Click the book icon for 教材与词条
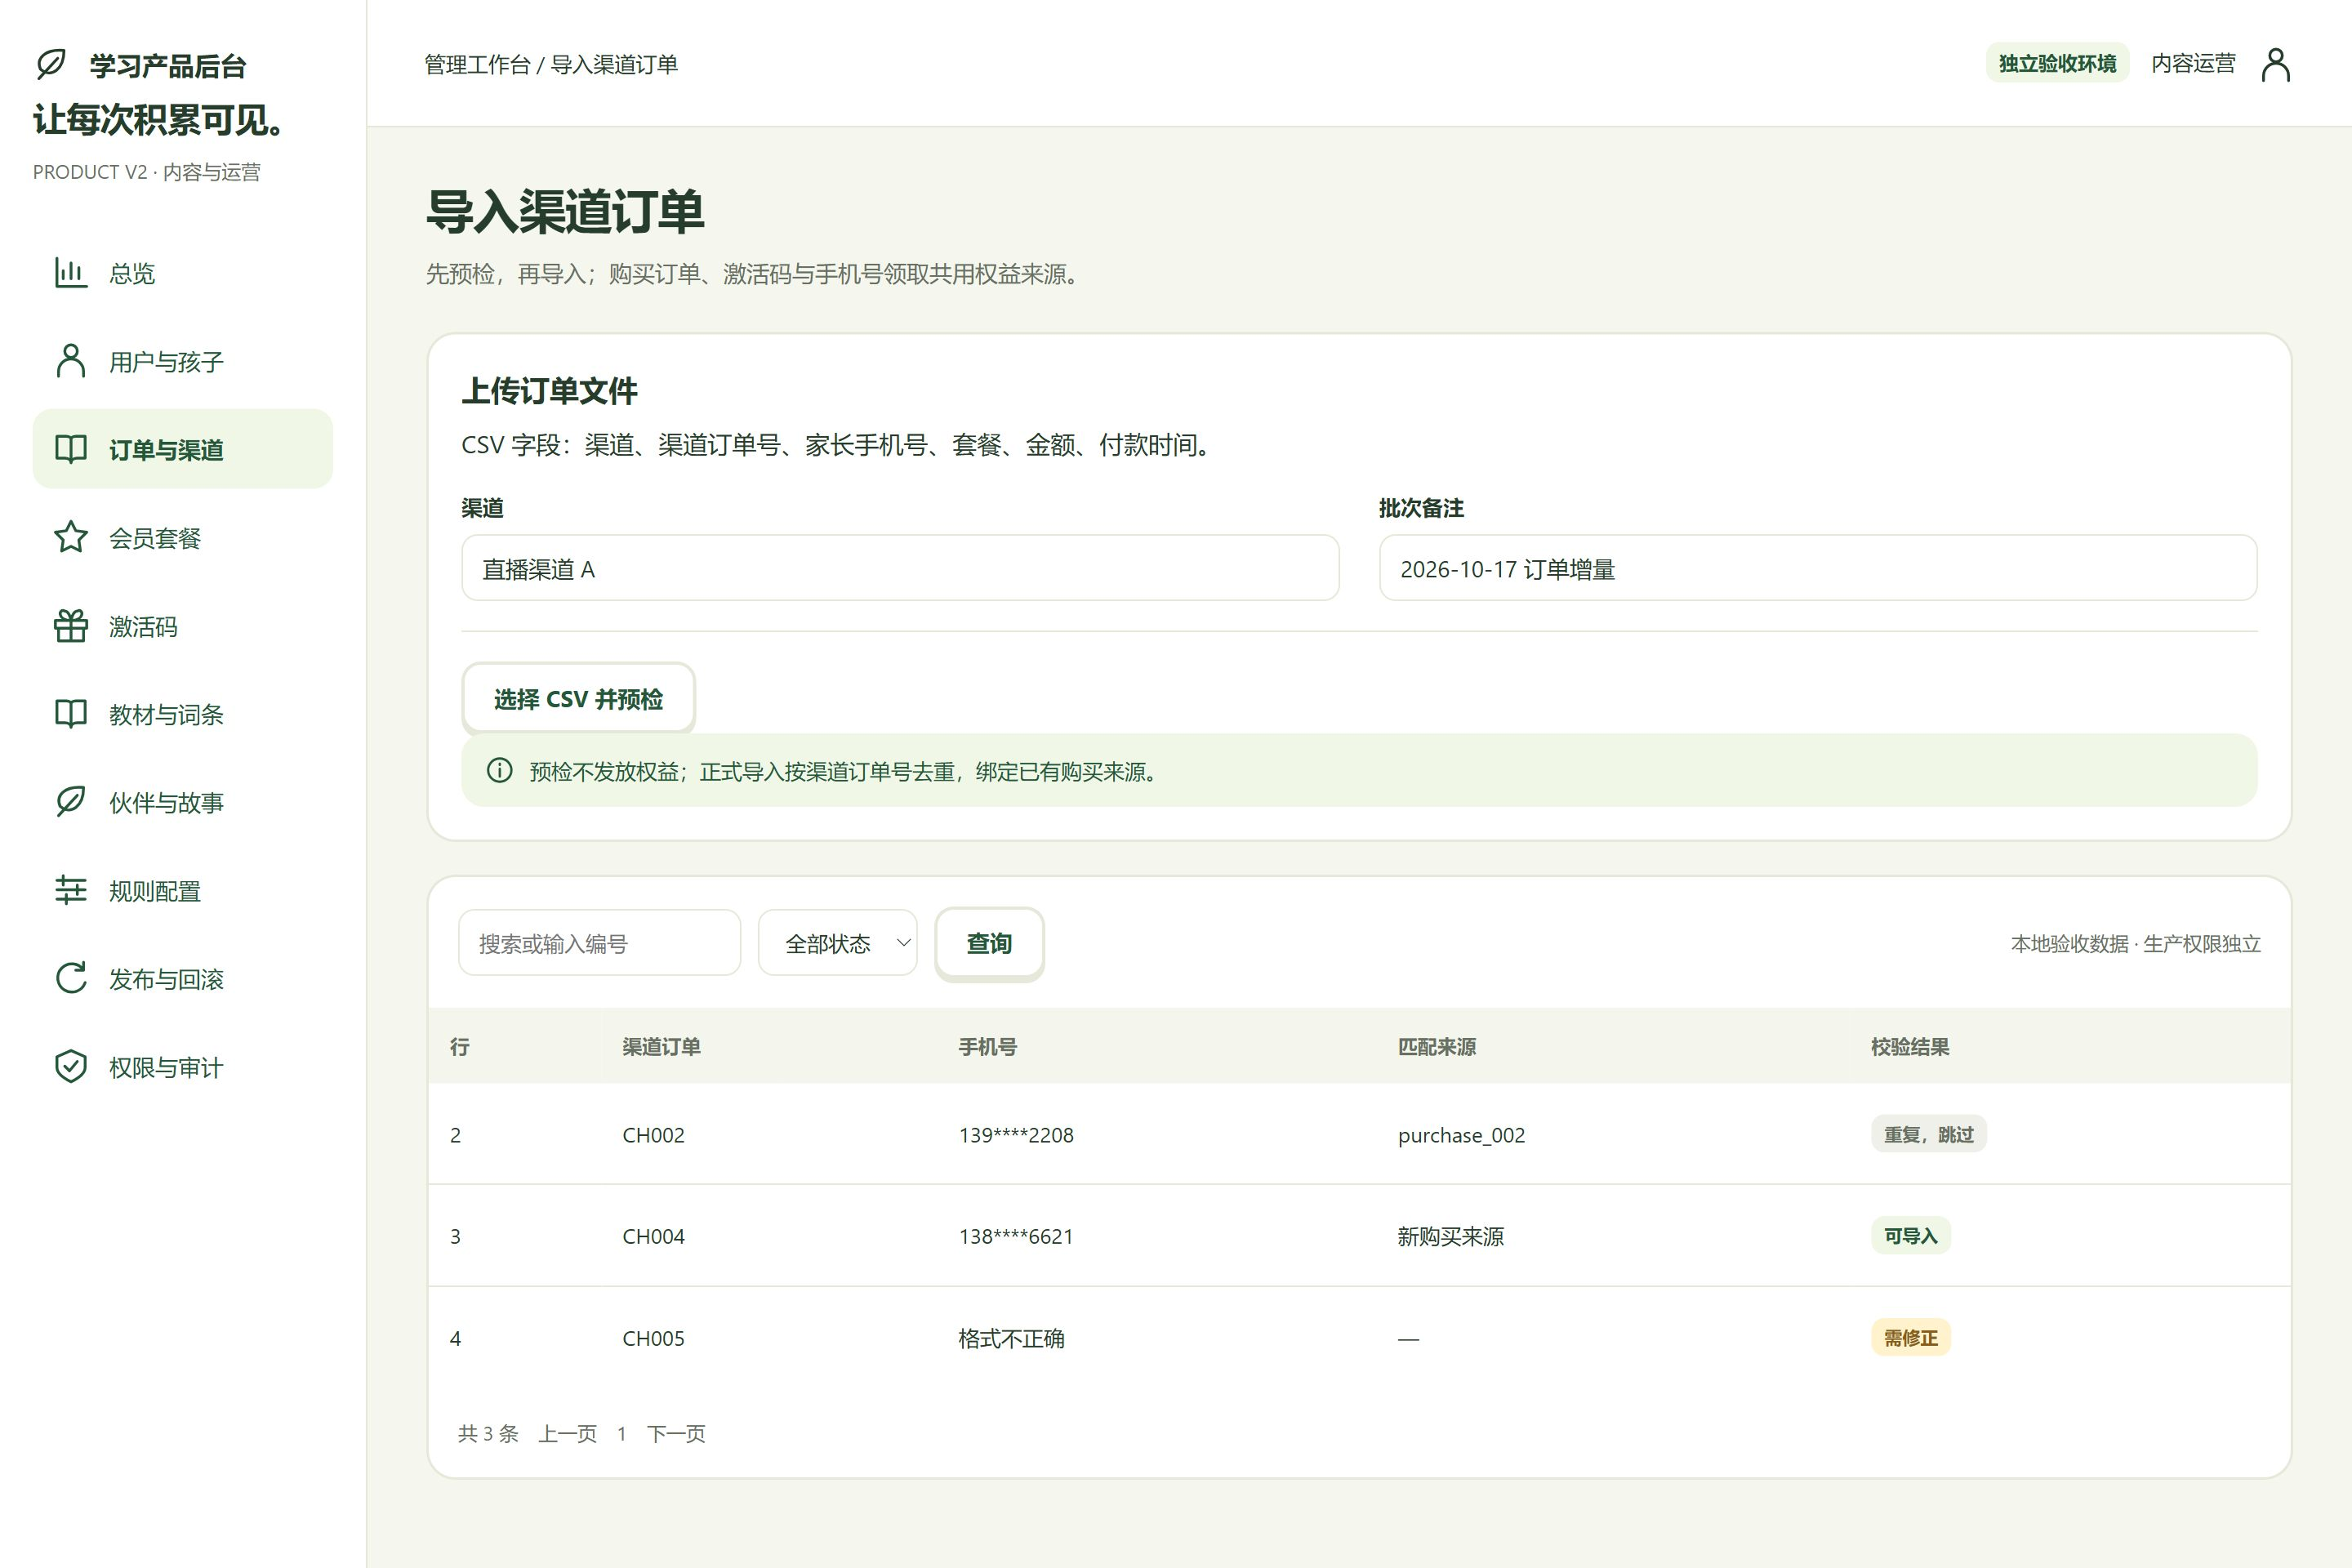2352x1568 pixels. point(71,714)
